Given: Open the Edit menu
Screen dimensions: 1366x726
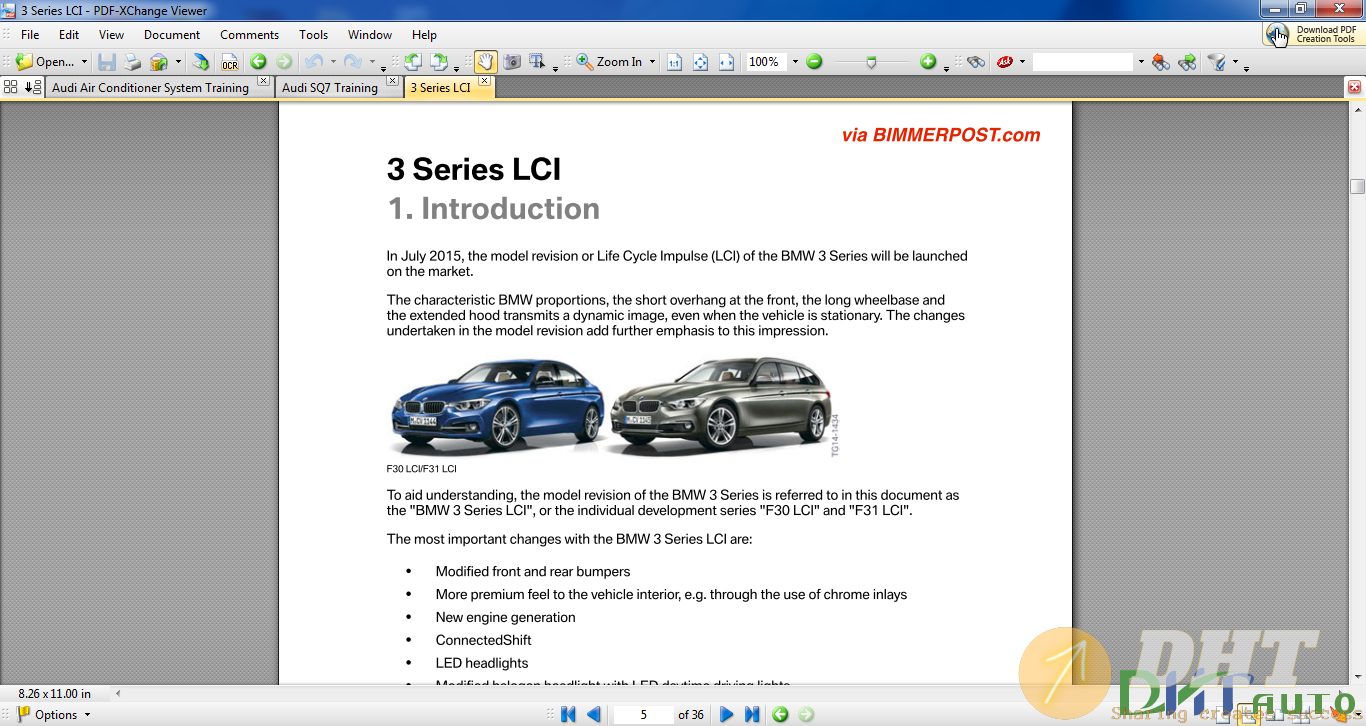Looking at the screenshot, I should [x=69, y=34].
